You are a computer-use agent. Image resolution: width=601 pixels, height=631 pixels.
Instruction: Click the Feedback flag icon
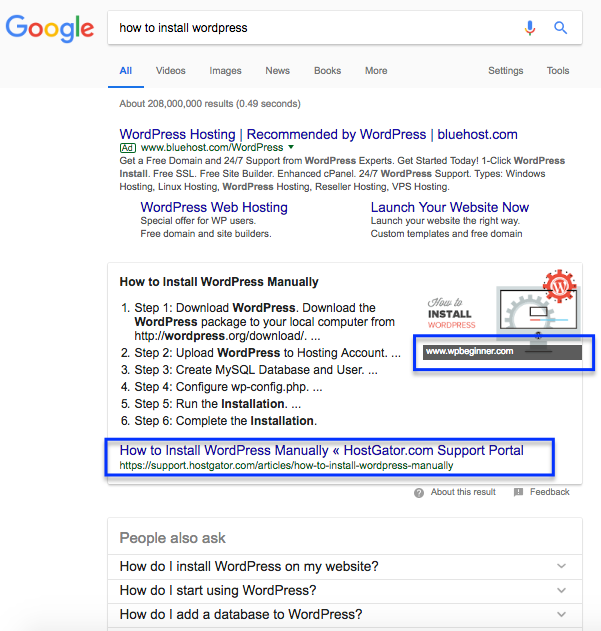pos(518,492)
